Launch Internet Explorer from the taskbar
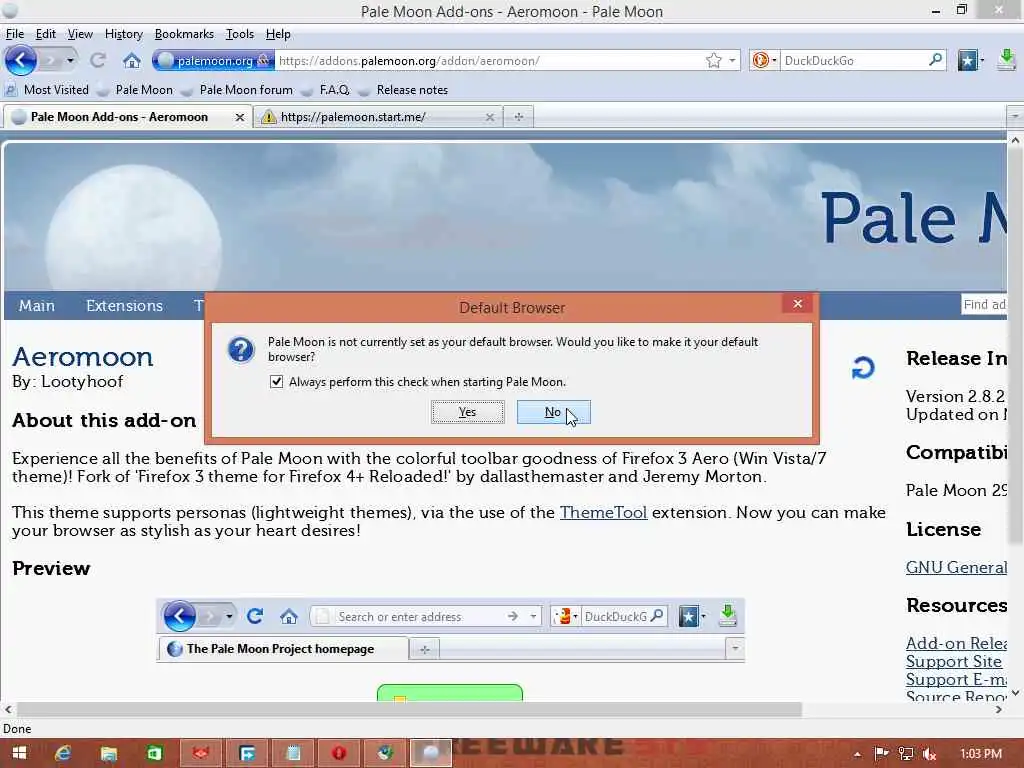Screen dimensions: 1024x768 [x=63, y=754]
